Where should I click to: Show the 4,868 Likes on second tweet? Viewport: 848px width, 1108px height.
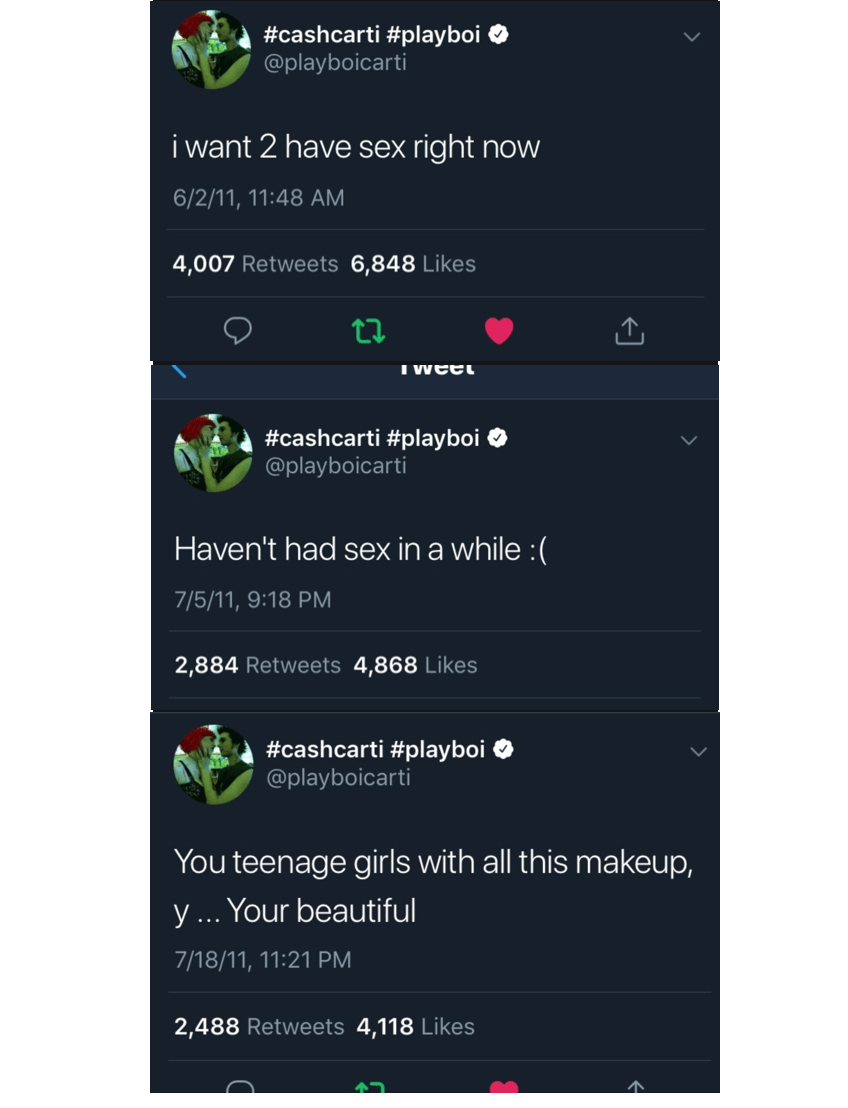415,665
